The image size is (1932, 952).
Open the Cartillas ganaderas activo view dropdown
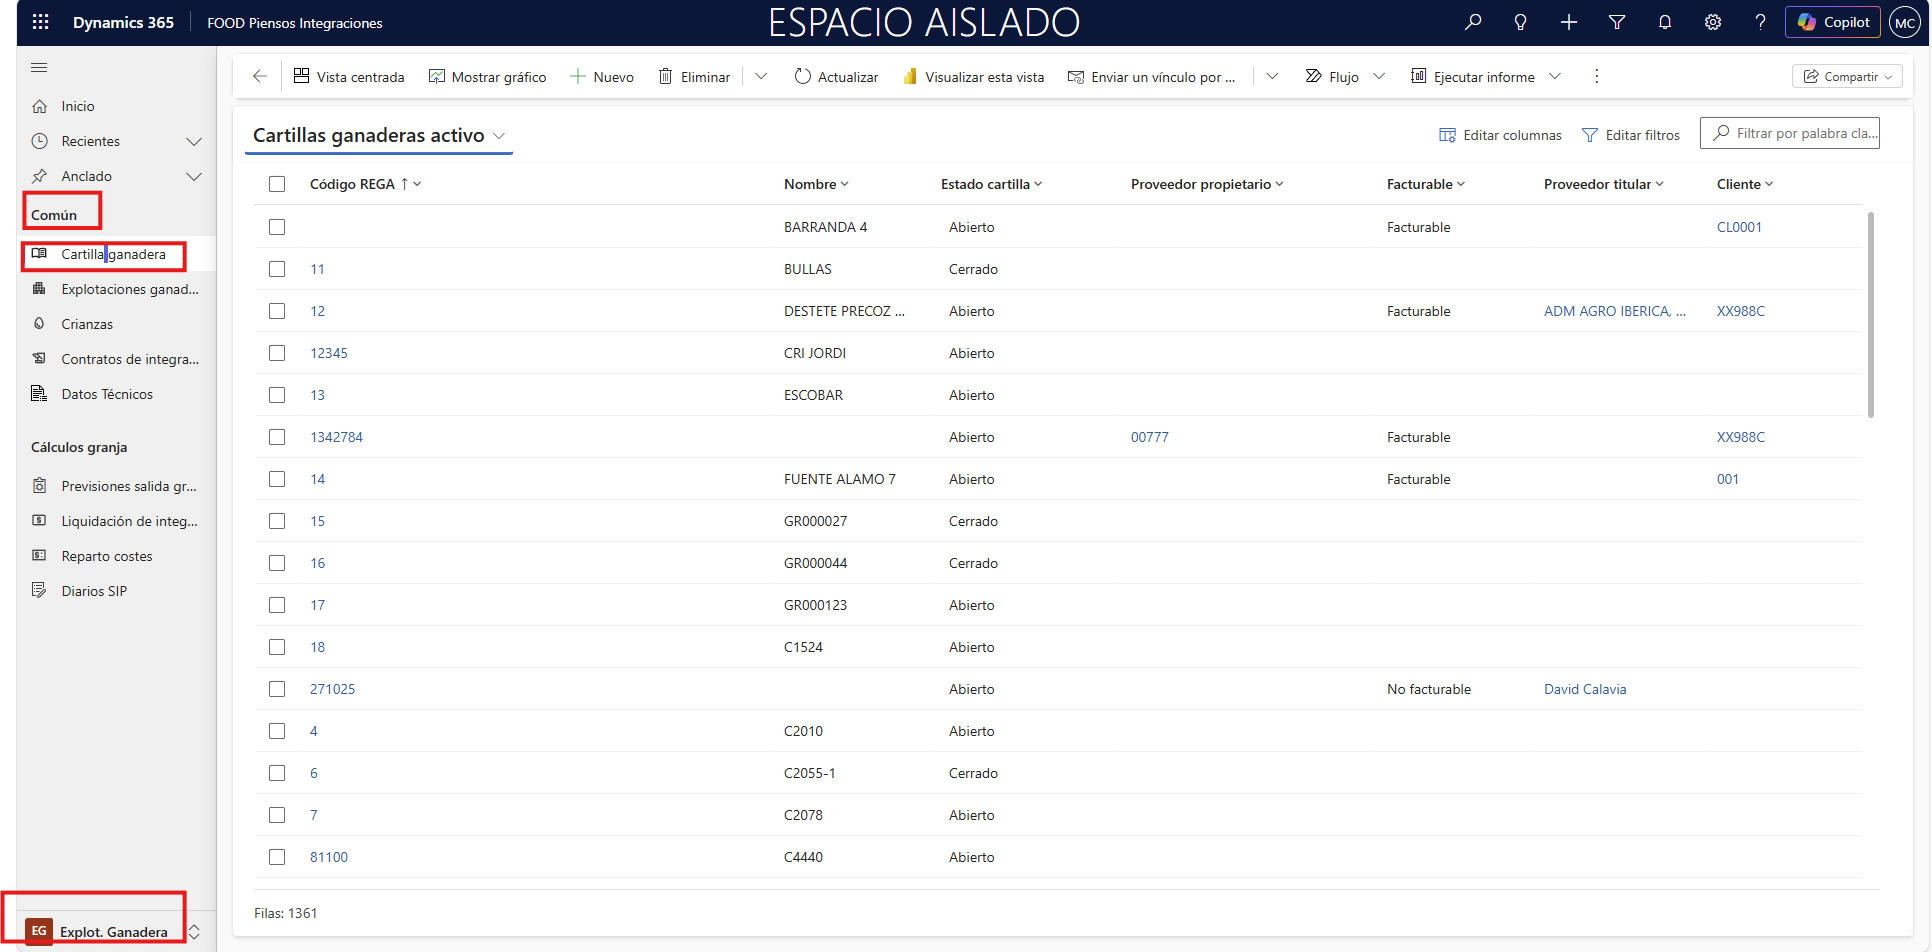[499, 136]
